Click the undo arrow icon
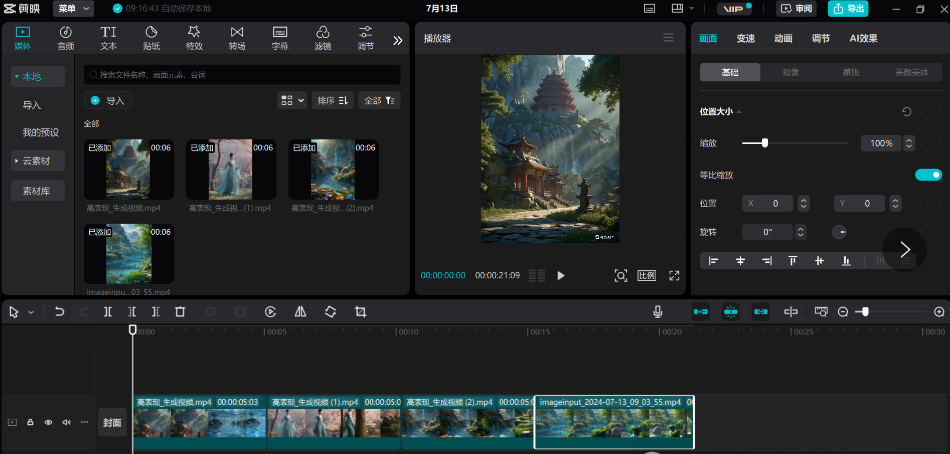The image size is (950, 454). (60, 312)
